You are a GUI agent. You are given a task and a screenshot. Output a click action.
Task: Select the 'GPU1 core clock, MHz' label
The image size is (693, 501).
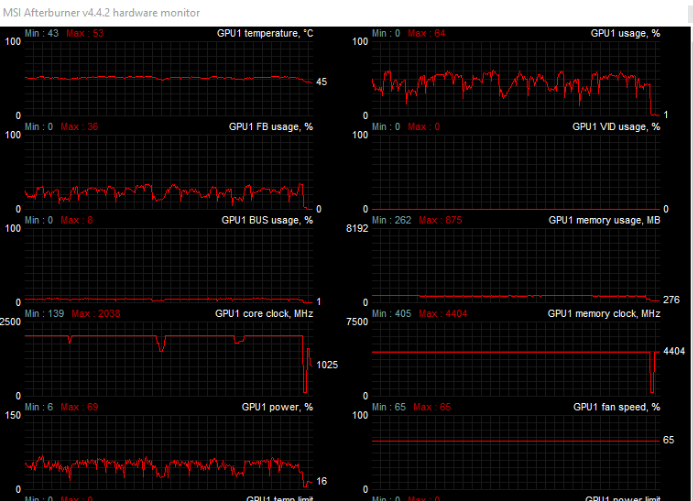[264, 314]
